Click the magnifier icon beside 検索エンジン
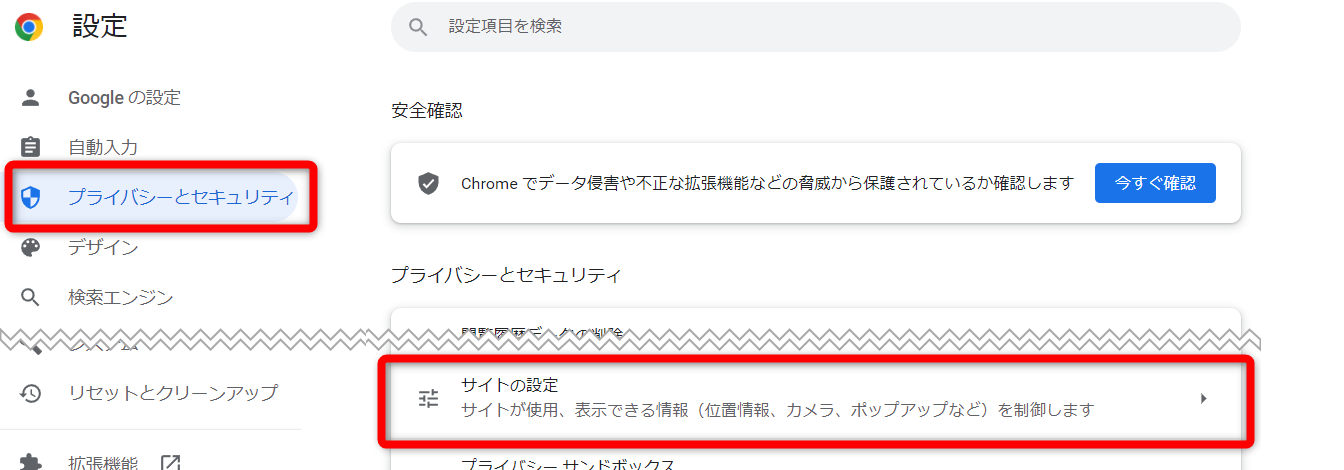The width and height of the screenshot is (1344, 470). coord(31,297)
